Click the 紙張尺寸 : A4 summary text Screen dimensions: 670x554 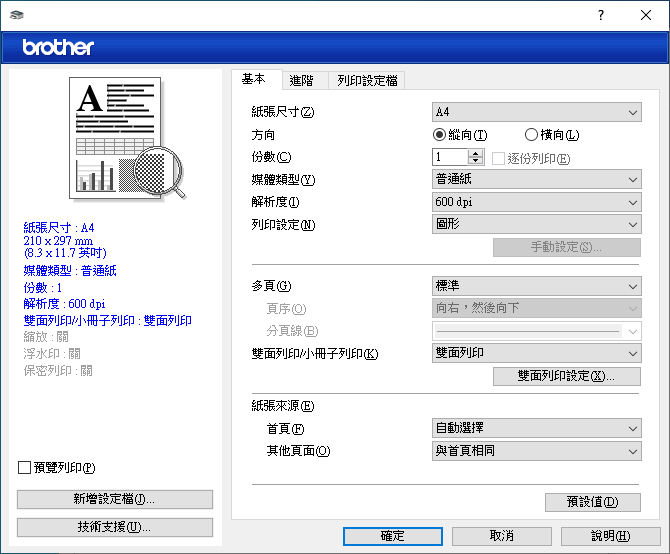click(59, 227)
